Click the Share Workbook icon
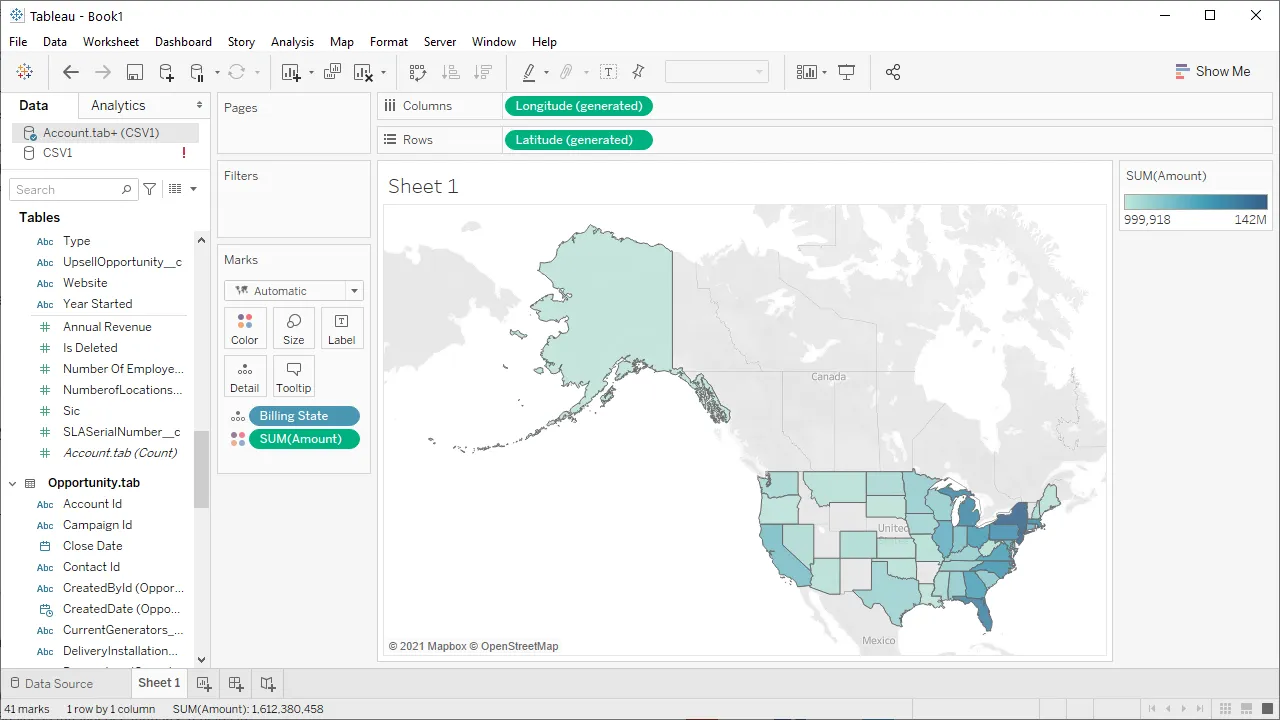Viewport: 1280px width, 720px height. click(893, 72)
